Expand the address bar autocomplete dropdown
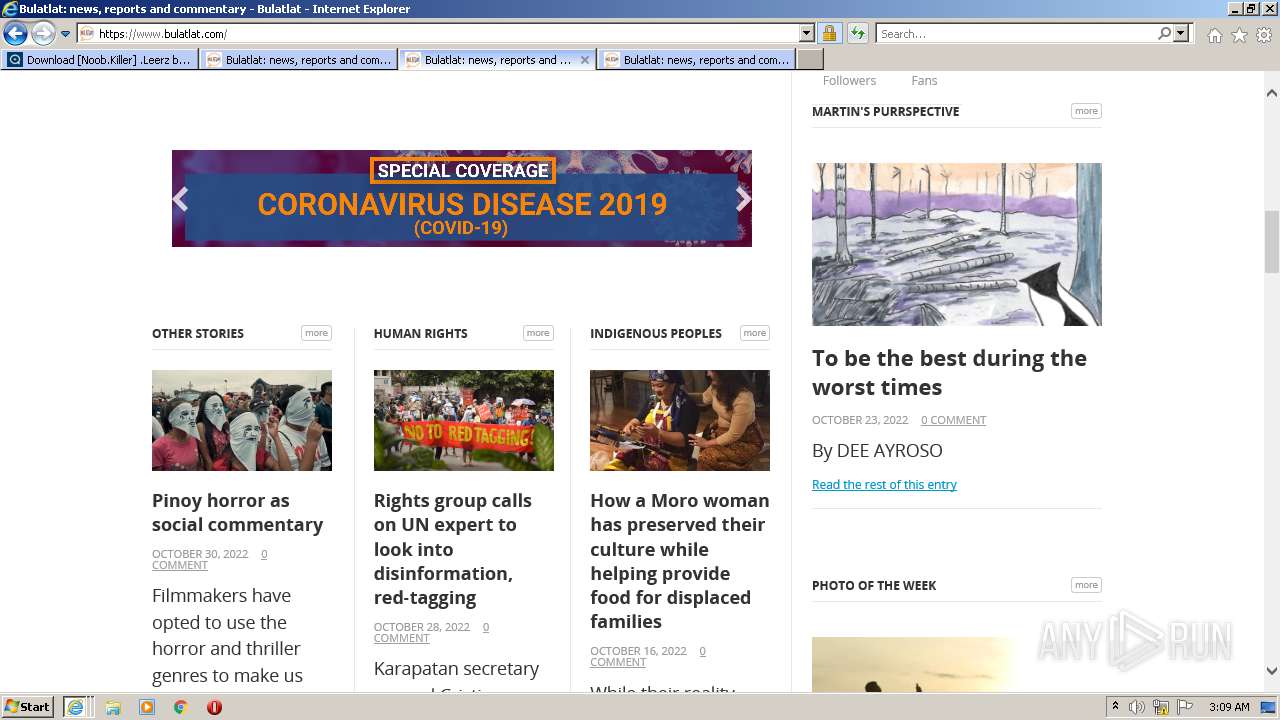Viewport: 1280px width, 720px height. coord(807,34)
